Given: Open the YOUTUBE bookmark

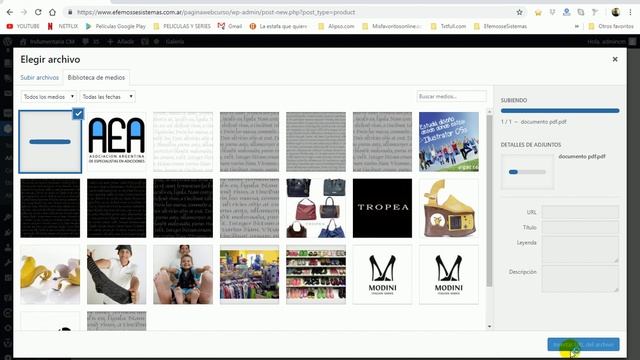Looking at the screenshot, I should [x=23, y=26].
